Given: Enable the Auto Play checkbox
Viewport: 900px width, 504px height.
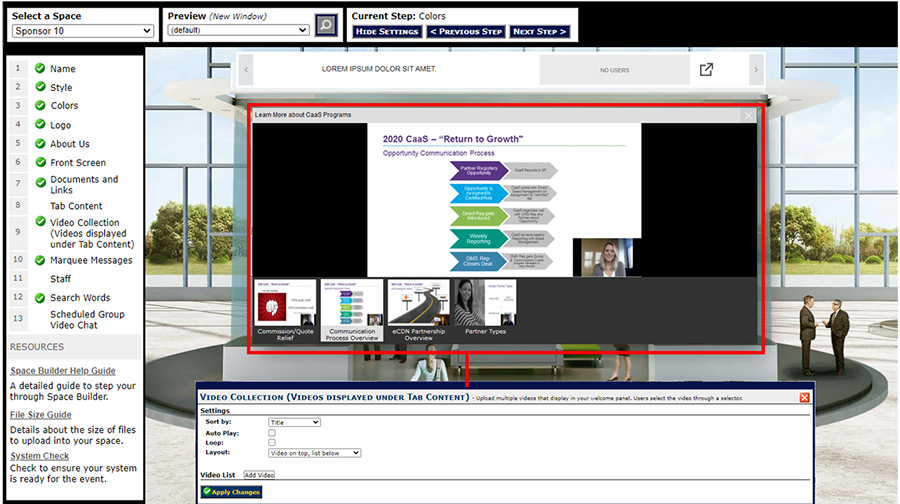Looking at the screenshot, I should (x=272, y=433).
